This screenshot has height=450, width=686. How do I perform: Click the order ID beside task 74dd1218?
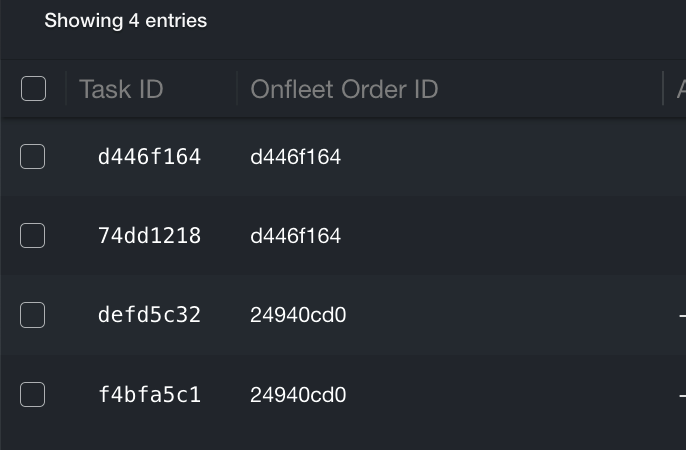[x=295, y=236]
